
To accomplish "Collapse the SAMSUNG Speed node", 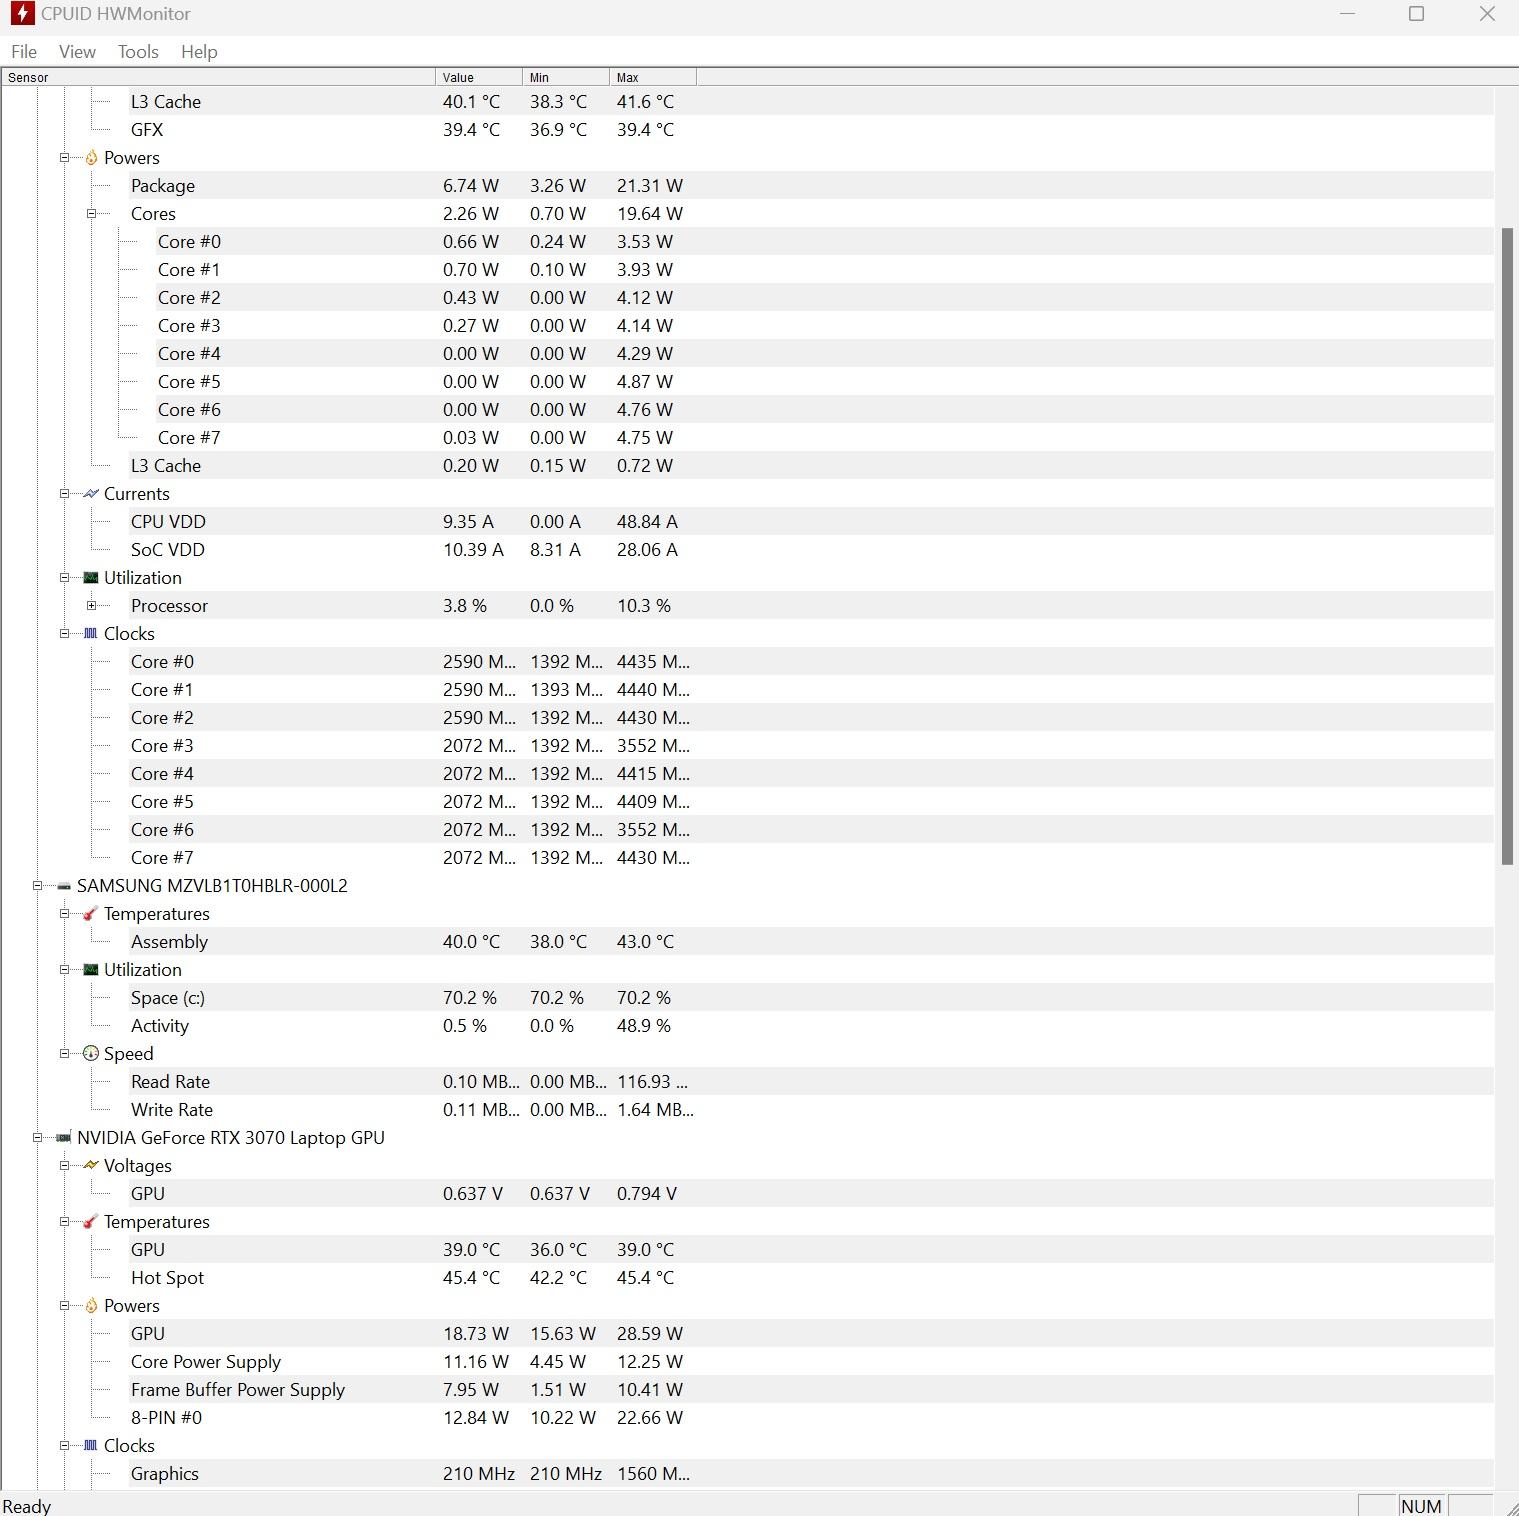I will click(x=64, y=1054).
